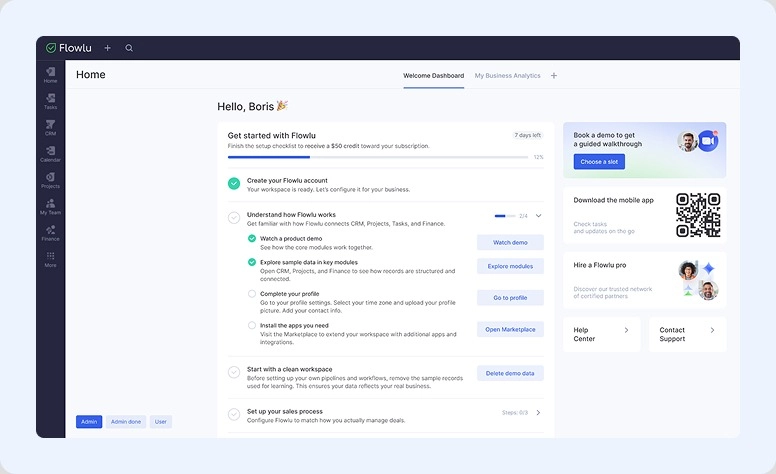Click the presenter avatar on demo card
The width and height of the screenshot is (776, 474).
point(687,142)
